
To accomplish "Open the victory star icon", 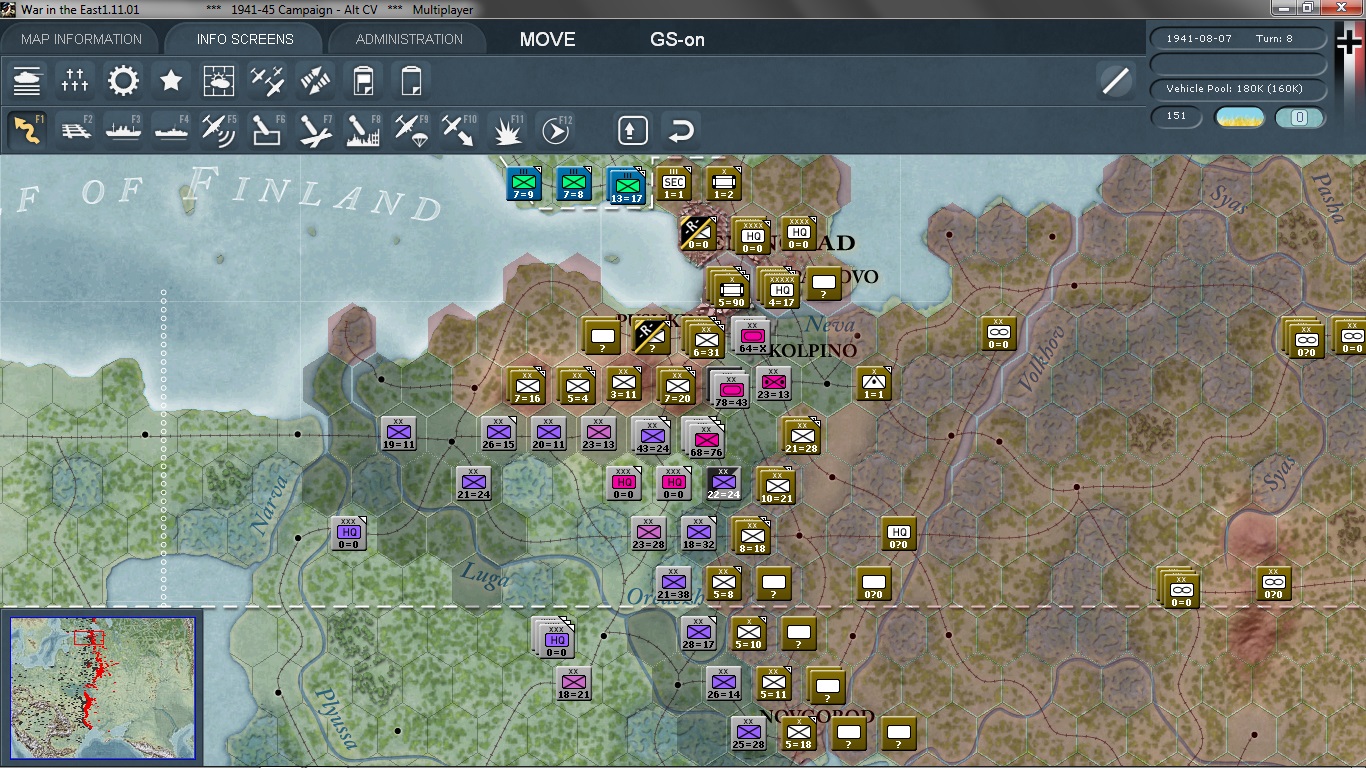I will pyautogui.click(x=171, y=80).
